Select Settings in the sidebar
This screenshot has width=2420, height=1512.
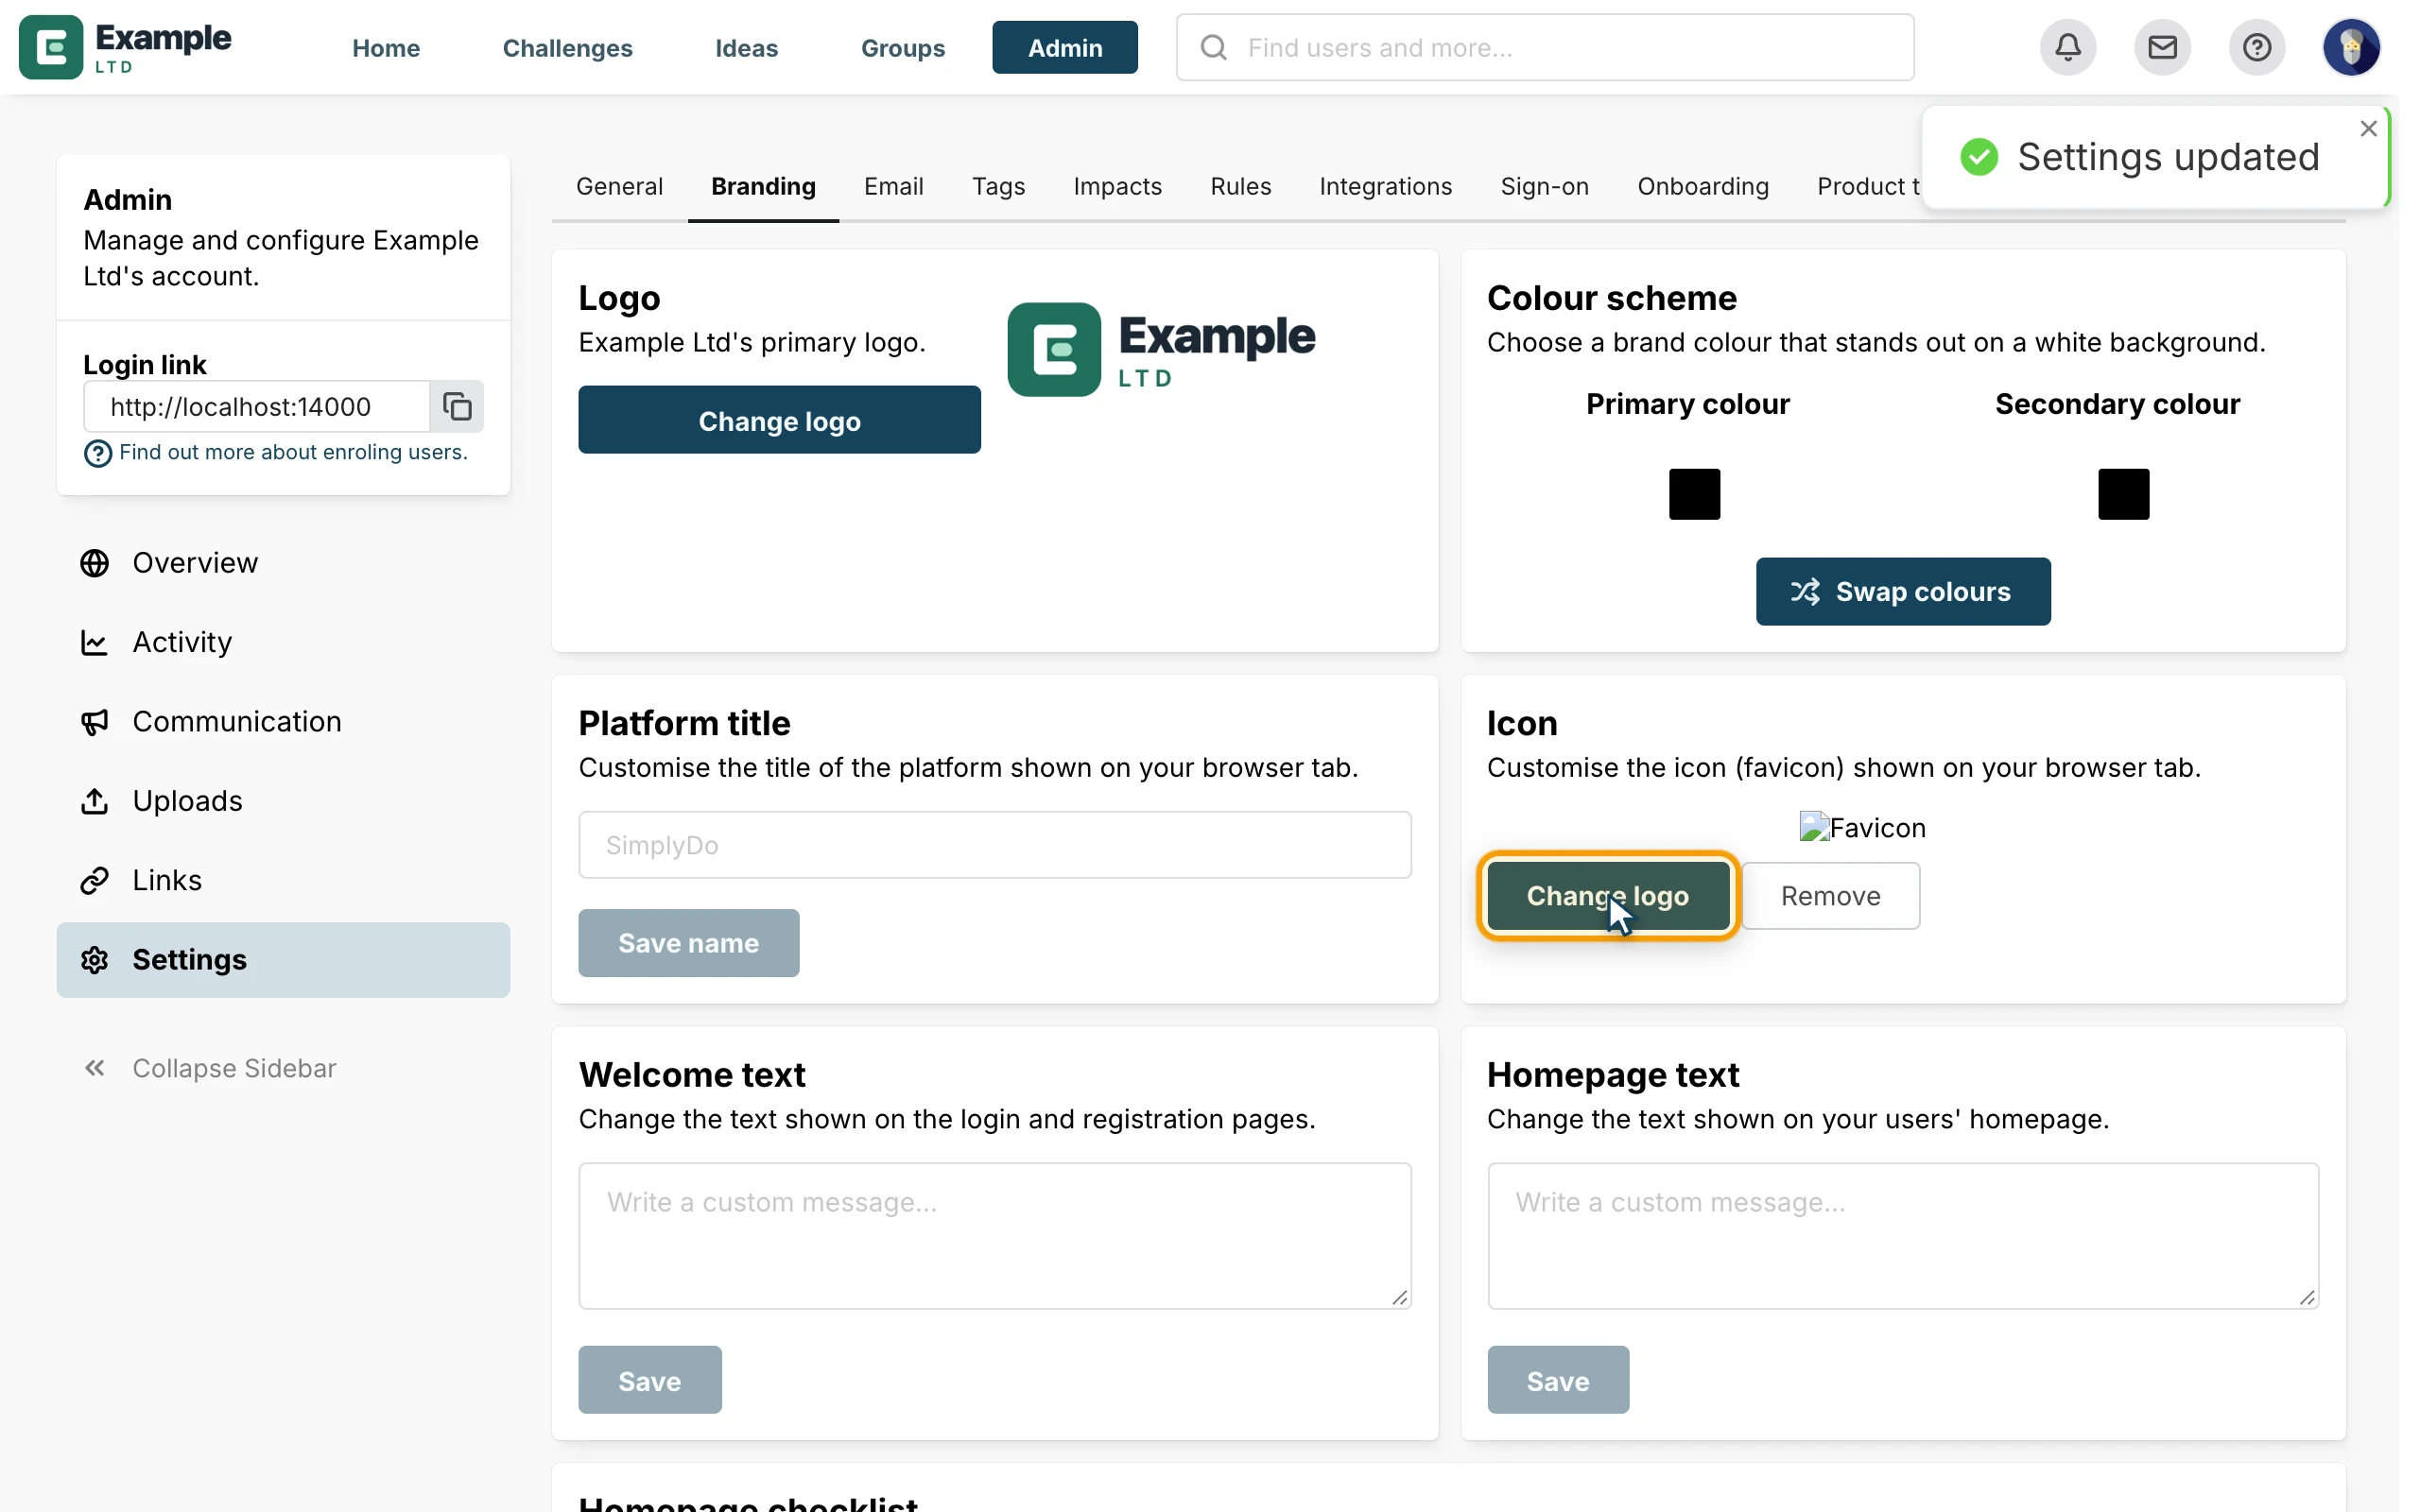(283, 960)
